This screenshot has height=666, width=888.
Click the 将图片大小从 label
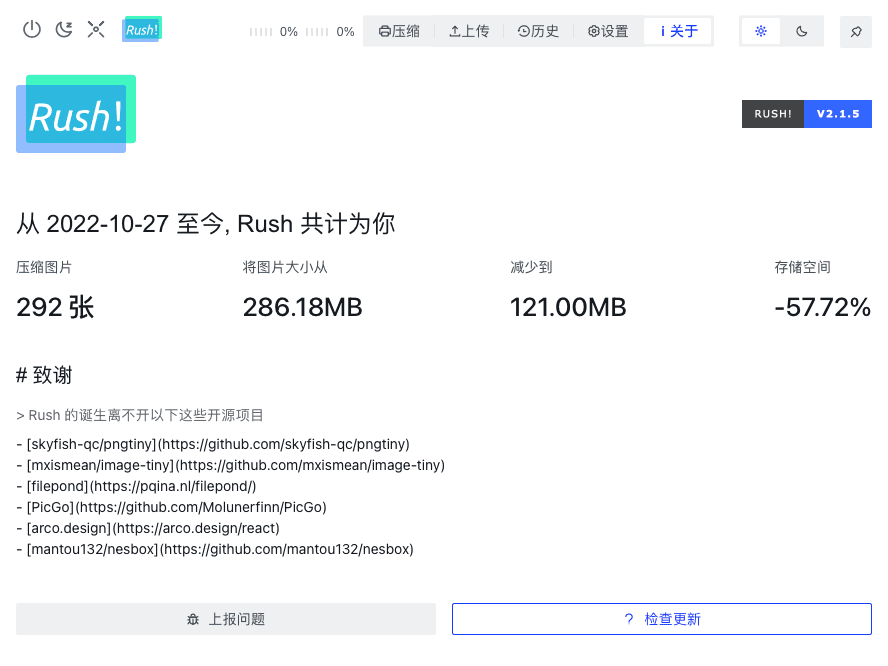(285, 267)
